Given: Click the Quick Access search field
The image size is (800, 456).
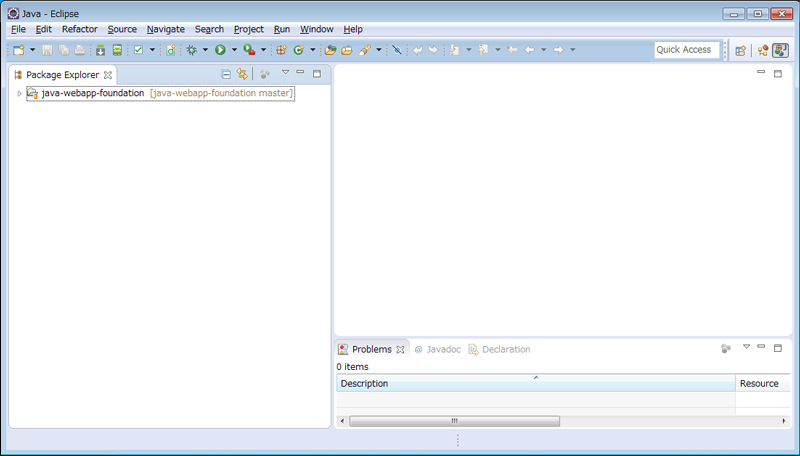Looking at the screenshot, I should coord(686,50).
